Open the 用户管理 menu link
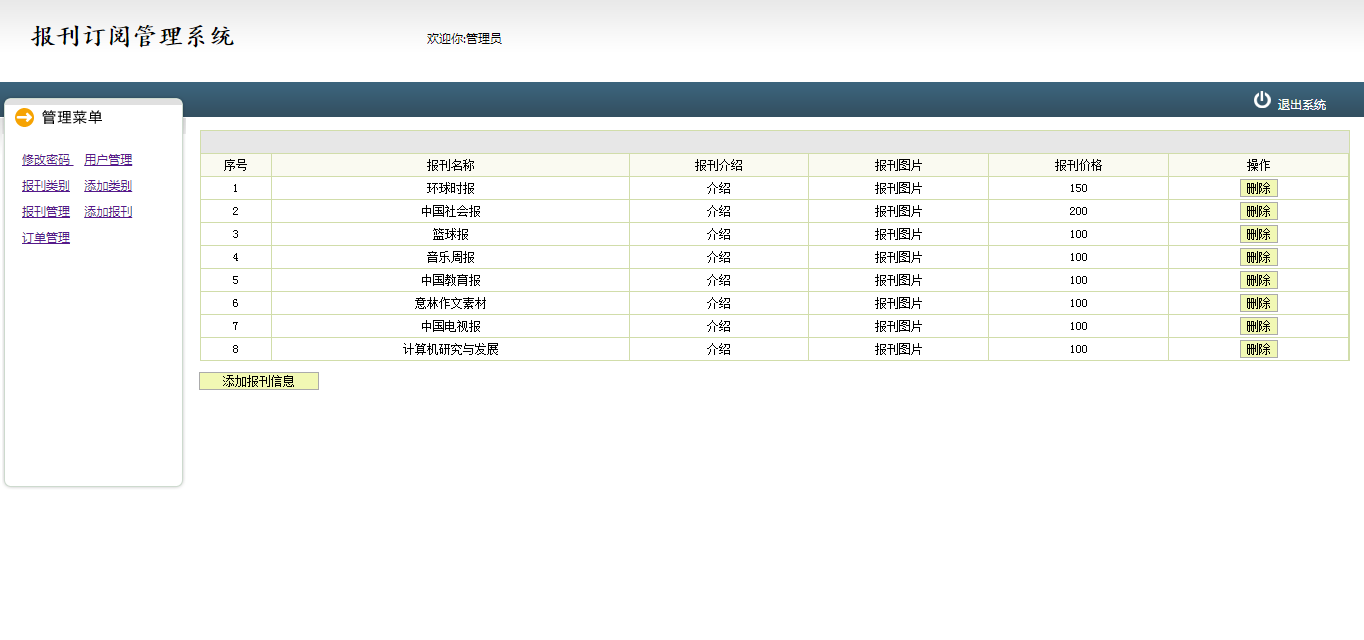1364x640 pixels. coord(108,160)
